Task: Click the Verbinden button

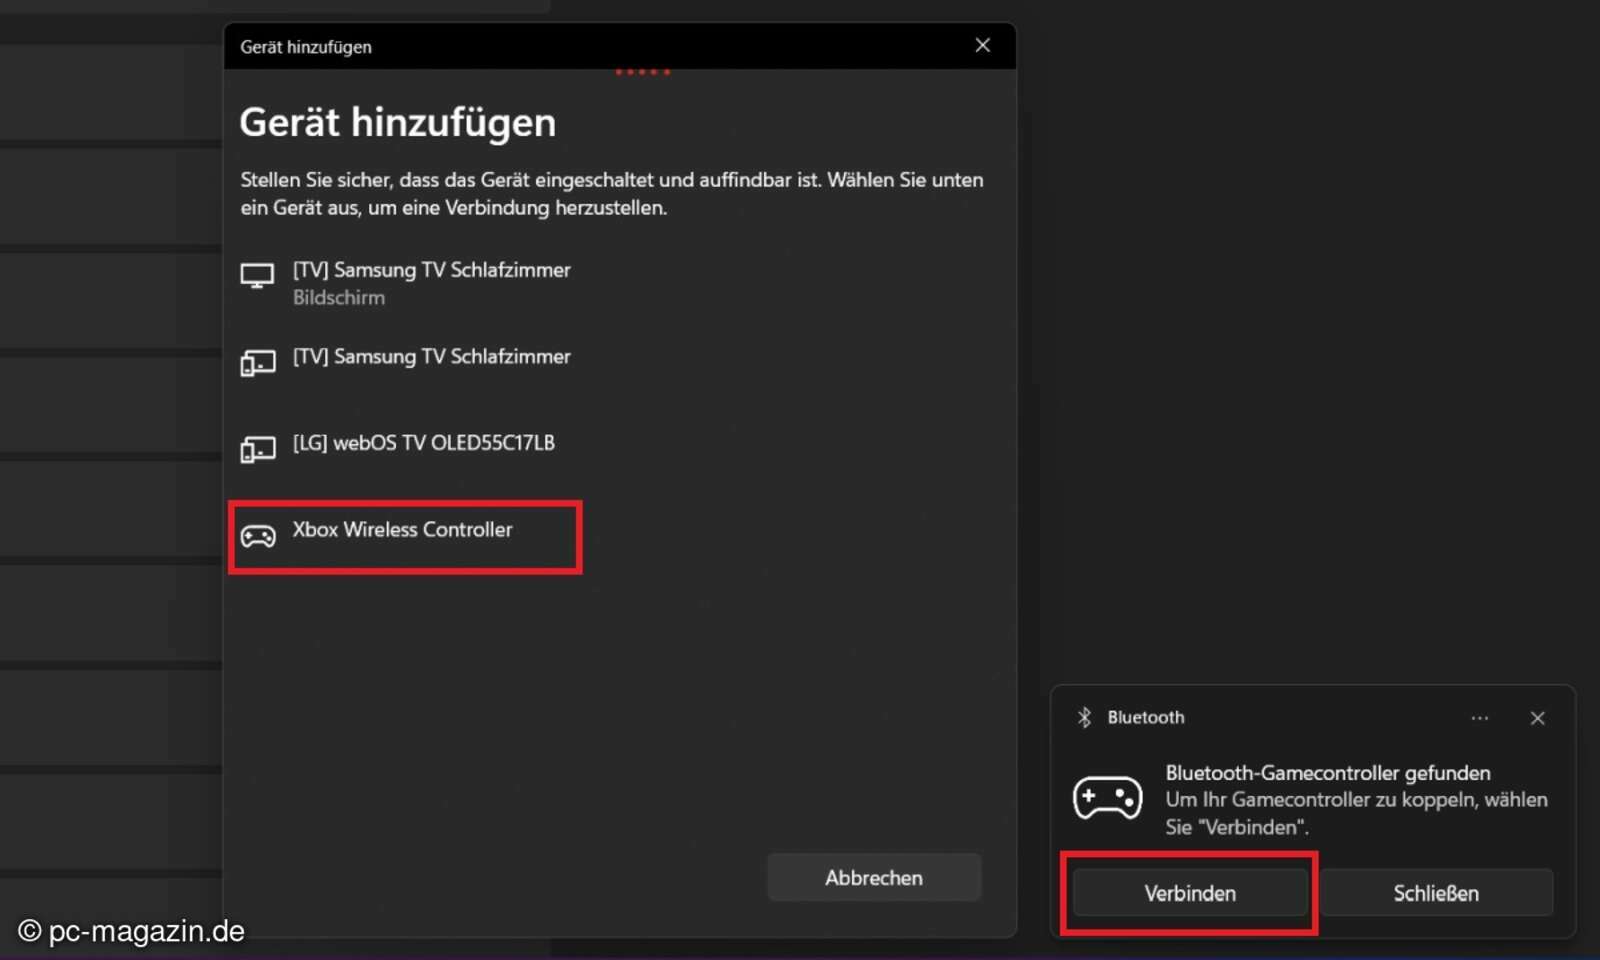Action: [1189, 893]
